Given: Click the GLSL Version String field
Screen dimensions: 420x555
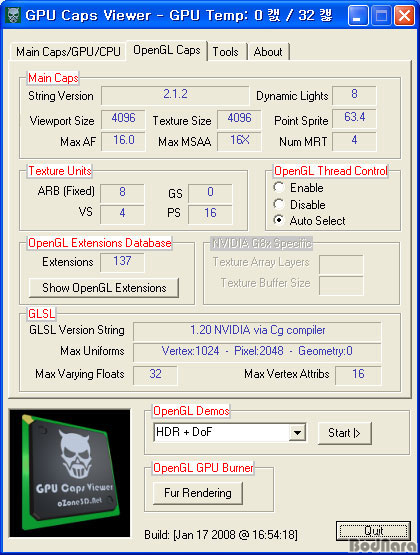Looking at the screenshot, I should pyautogui.click(x=257, y=331).
